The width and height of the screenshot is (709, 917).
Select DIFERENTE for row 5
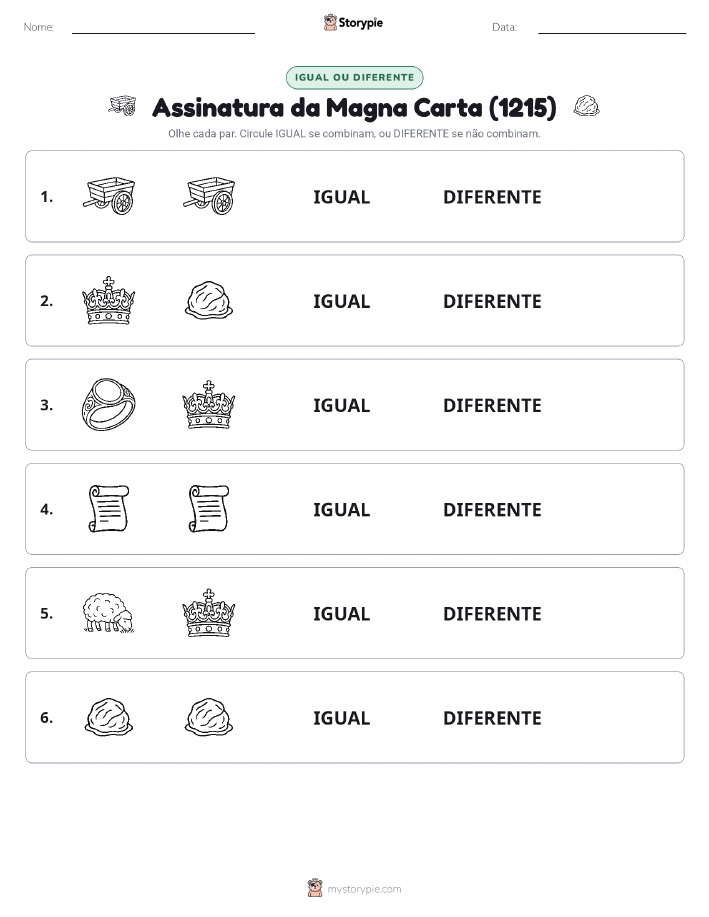pyautogui.click(x=492, y=613)
